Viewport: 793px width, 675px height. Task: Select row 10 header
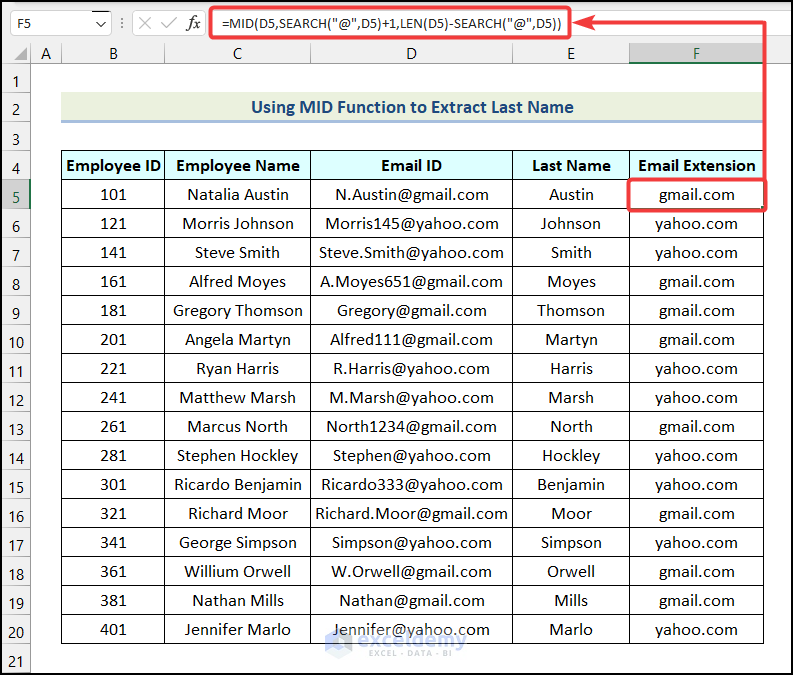tap(16, 340)
